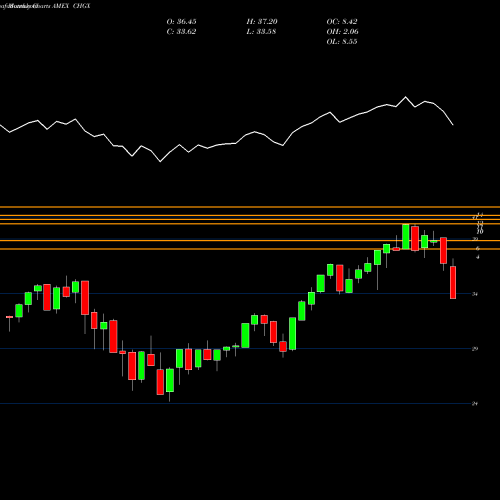Click the OH: 2.06 reading
500x500 pixels.
point(342,32)
